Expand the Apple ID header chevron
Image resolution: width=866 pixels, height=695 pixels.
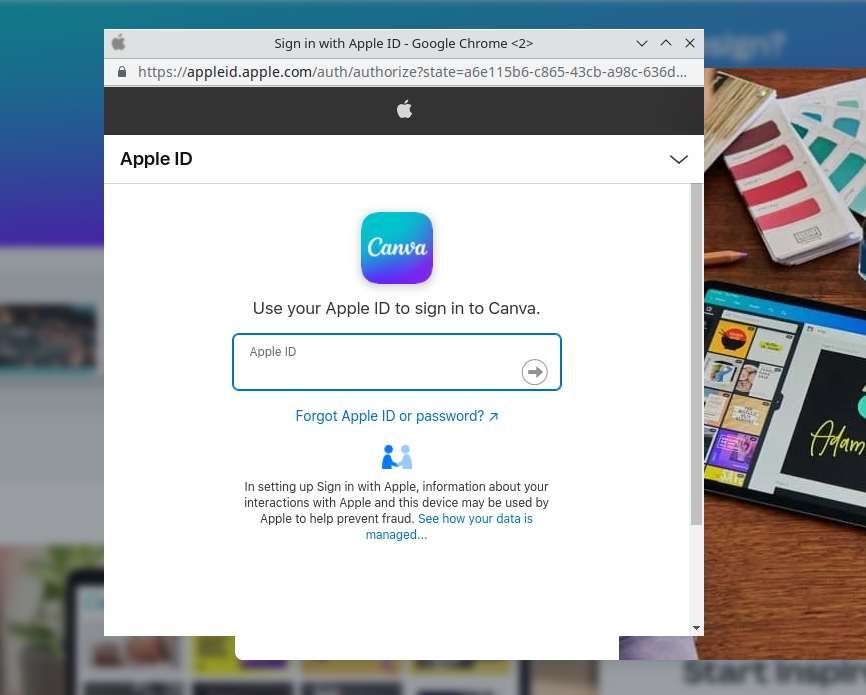[679, 159]
